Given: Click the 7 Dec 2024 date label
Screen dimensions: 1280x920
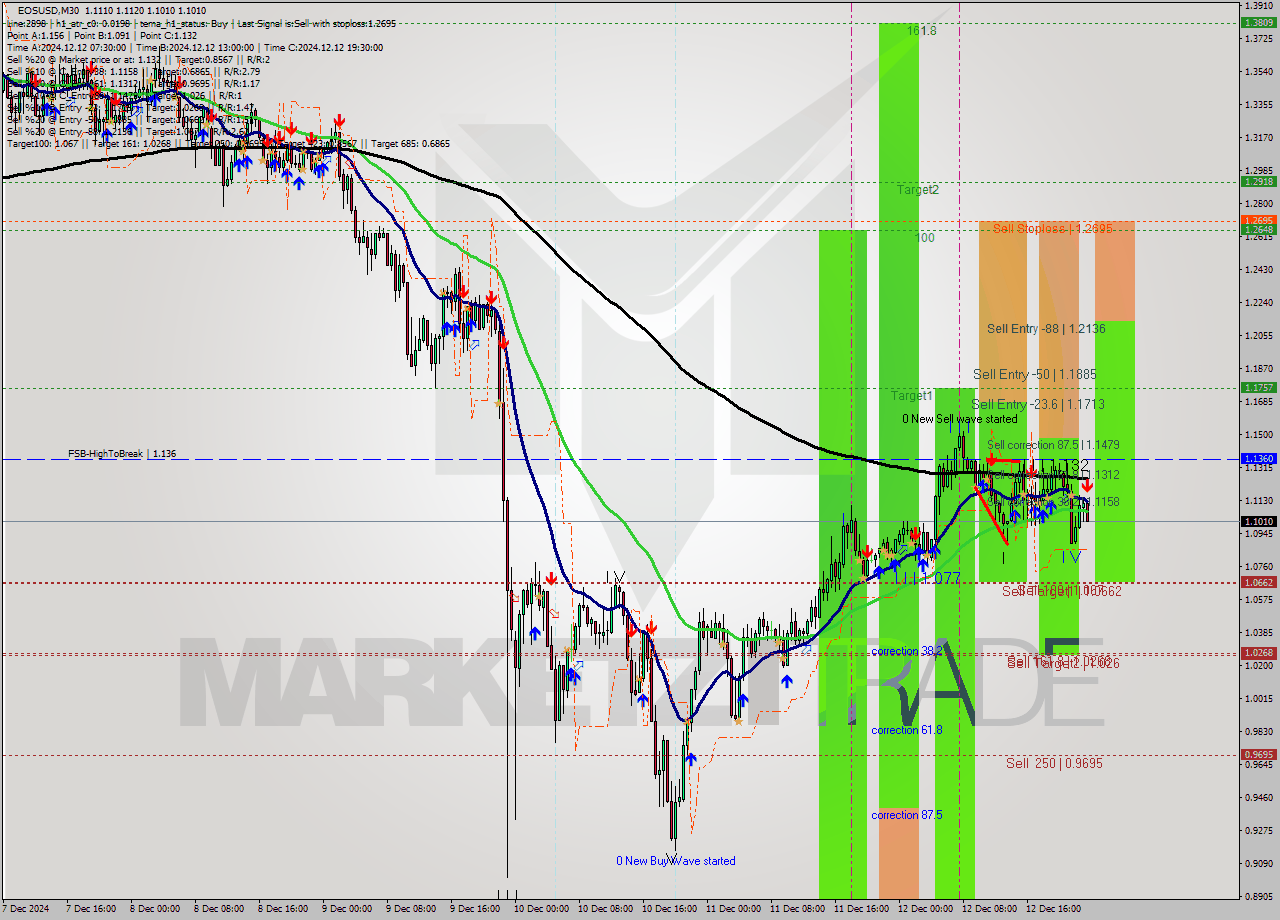Looking at the screenshot, I should (25, 909).
